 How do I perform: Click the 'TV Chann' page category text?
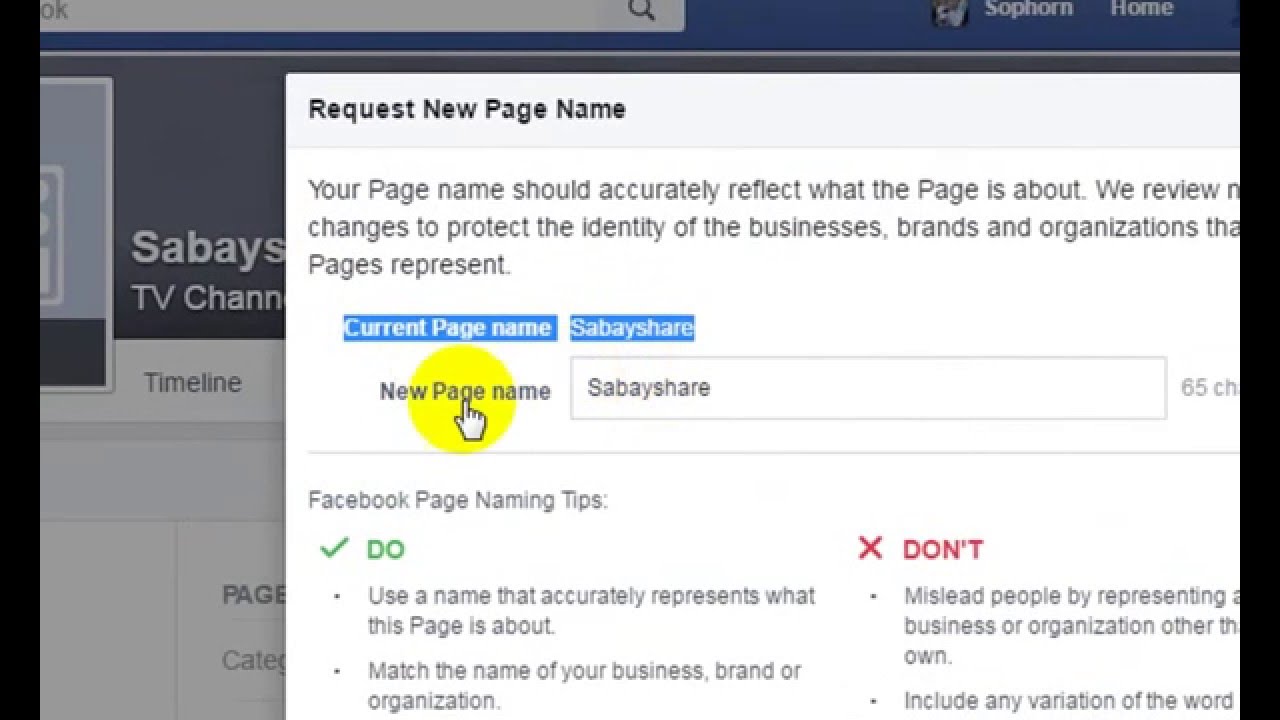point(208,298)
